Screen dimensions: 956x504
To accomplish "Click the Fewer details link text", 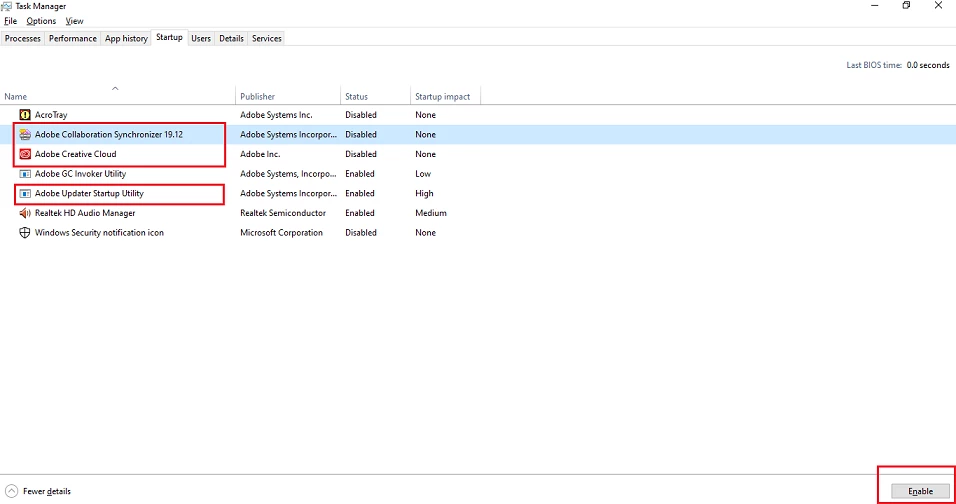I will [x=47, y=491].
